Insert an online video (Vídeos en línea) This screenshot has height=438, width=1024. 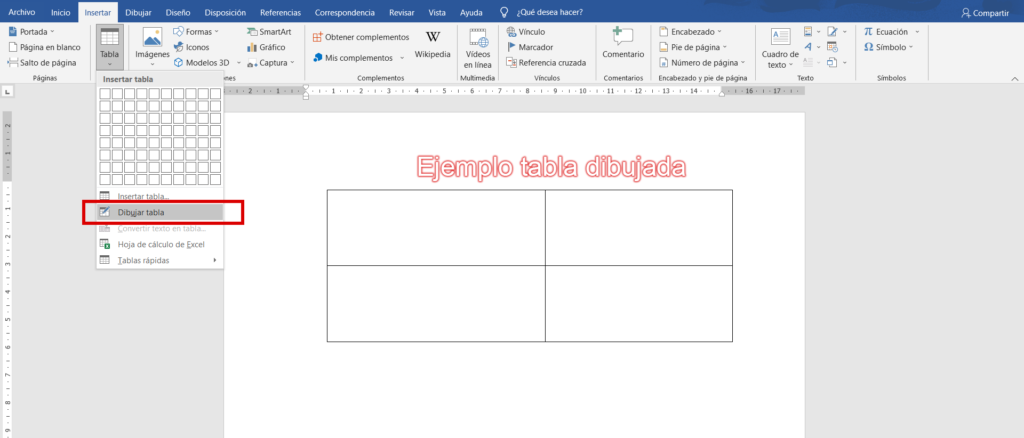click(478, 45)
